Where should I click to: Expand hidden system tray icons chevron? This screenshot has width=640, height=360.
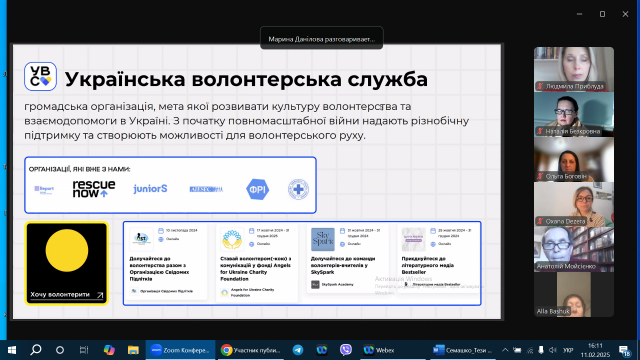[505, 350]
